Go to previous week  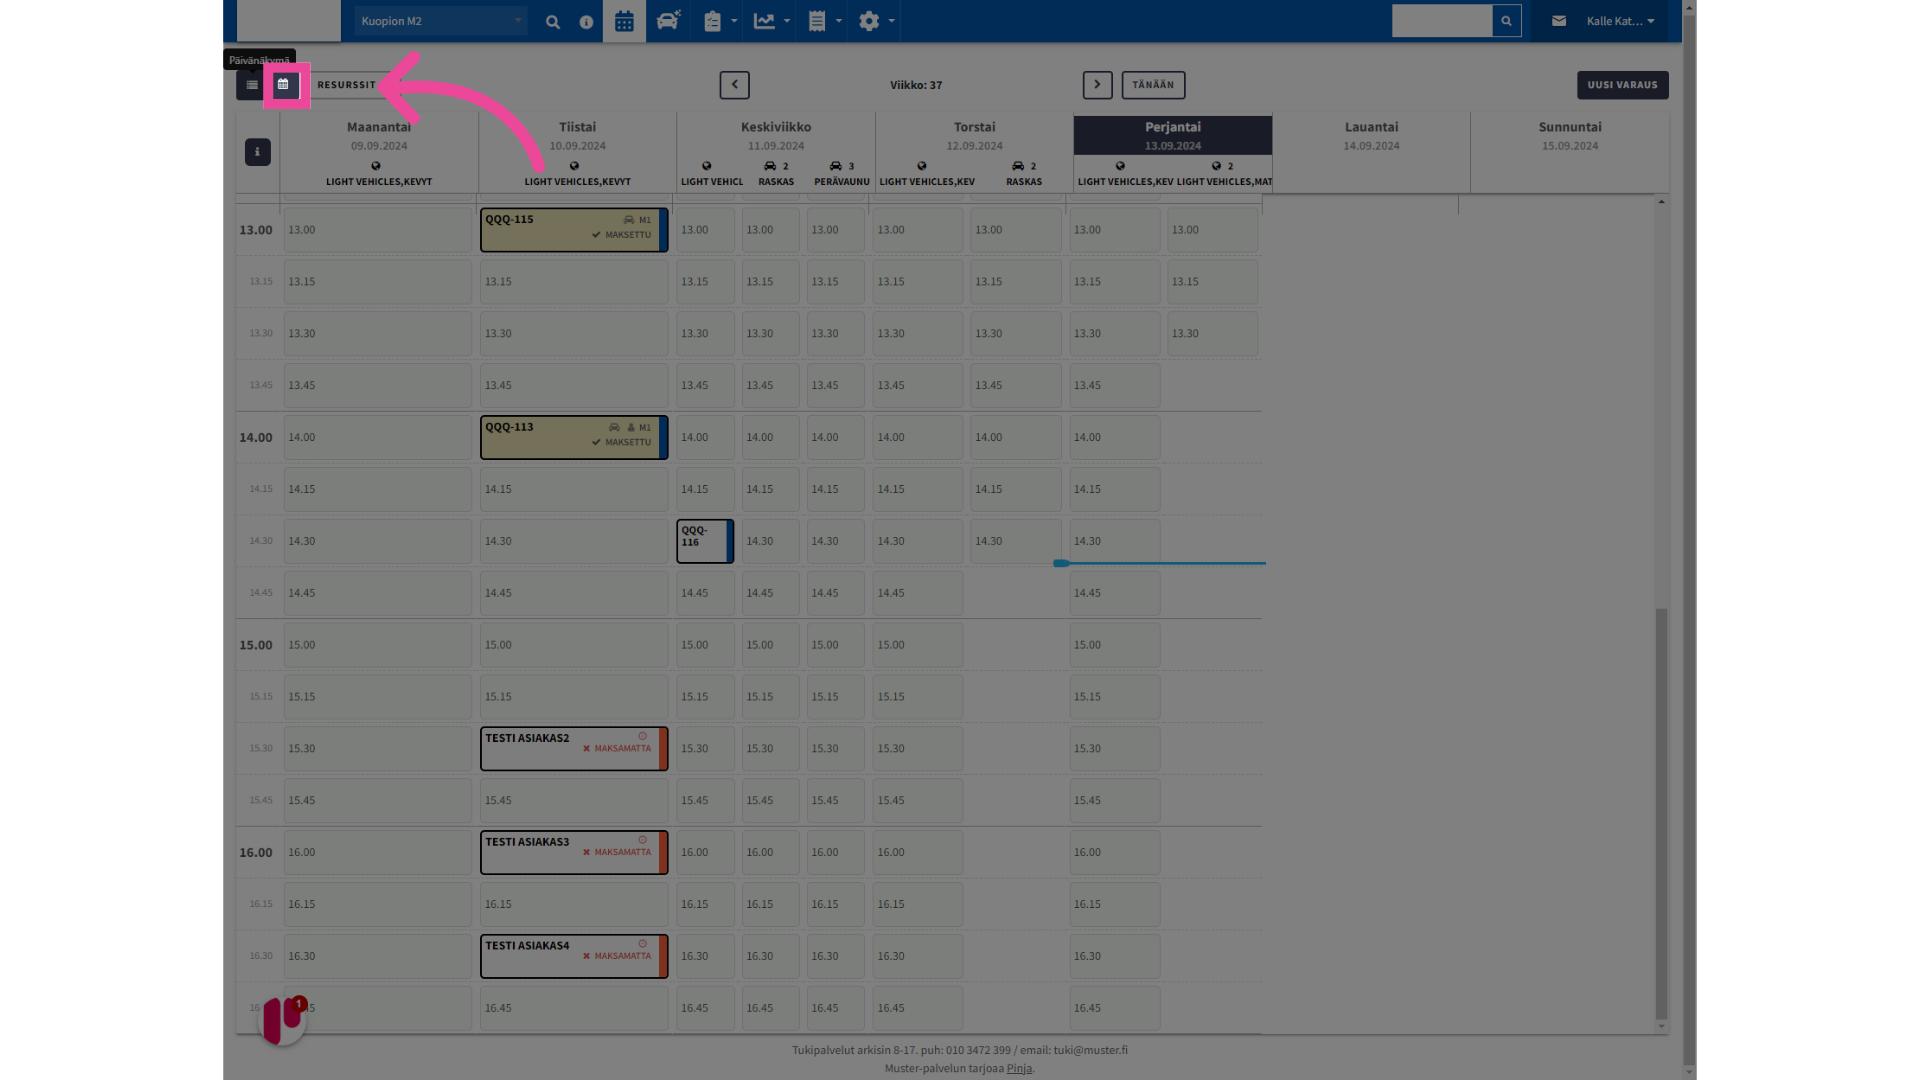(735, 85)
